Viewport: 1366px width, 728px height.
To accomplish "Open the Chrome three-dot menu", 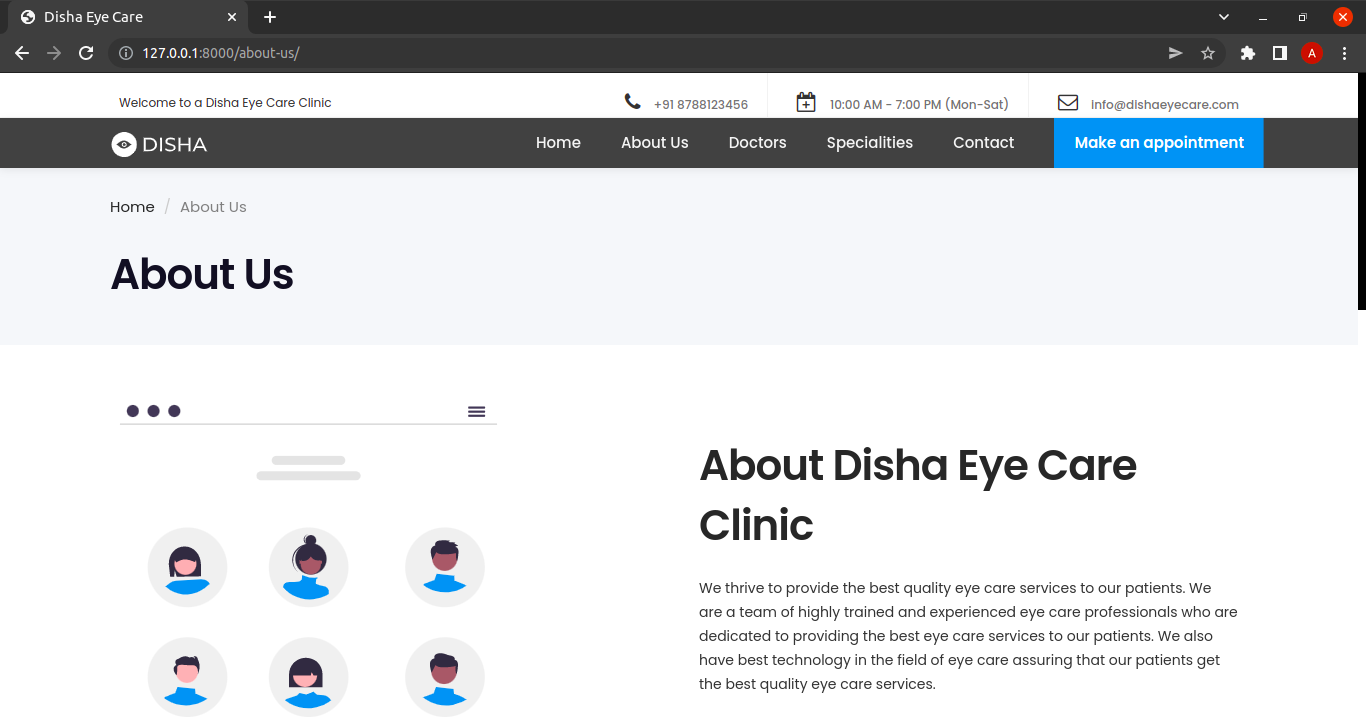I will pyautogui.click(x=1346, y=52).
